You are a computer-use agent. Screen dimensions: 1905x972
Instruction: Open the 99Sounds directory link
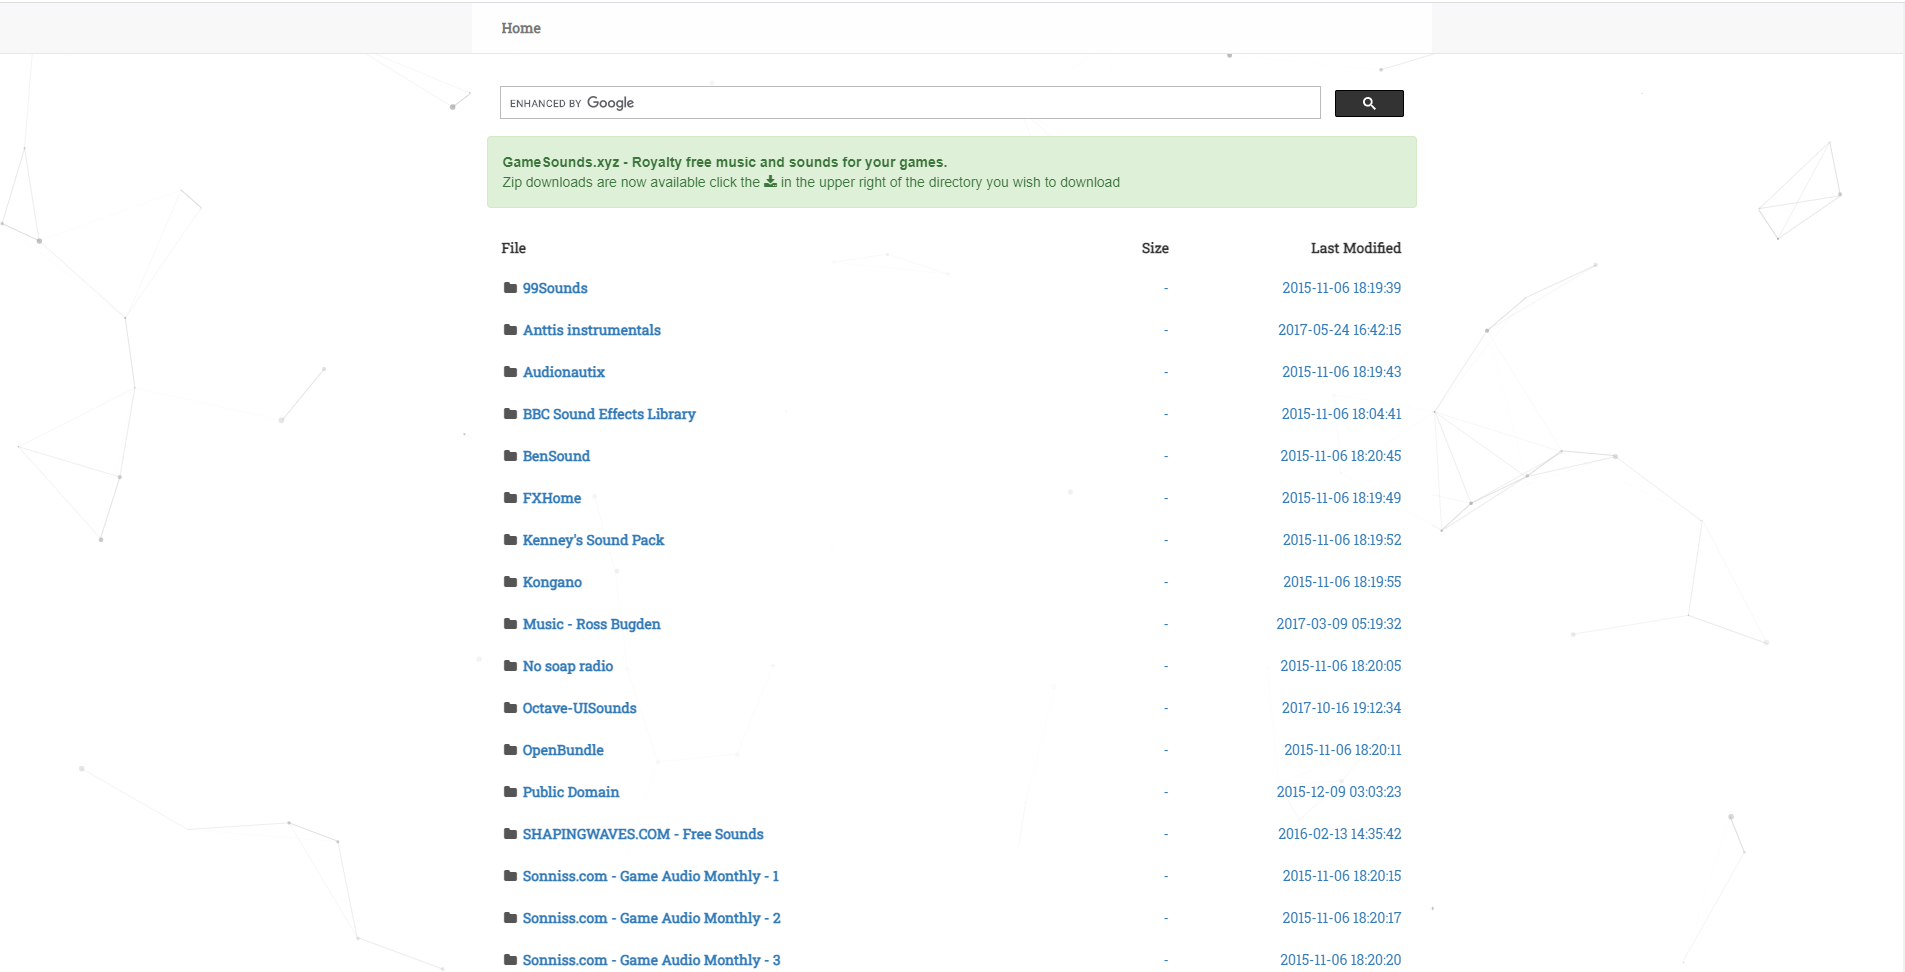555,288
